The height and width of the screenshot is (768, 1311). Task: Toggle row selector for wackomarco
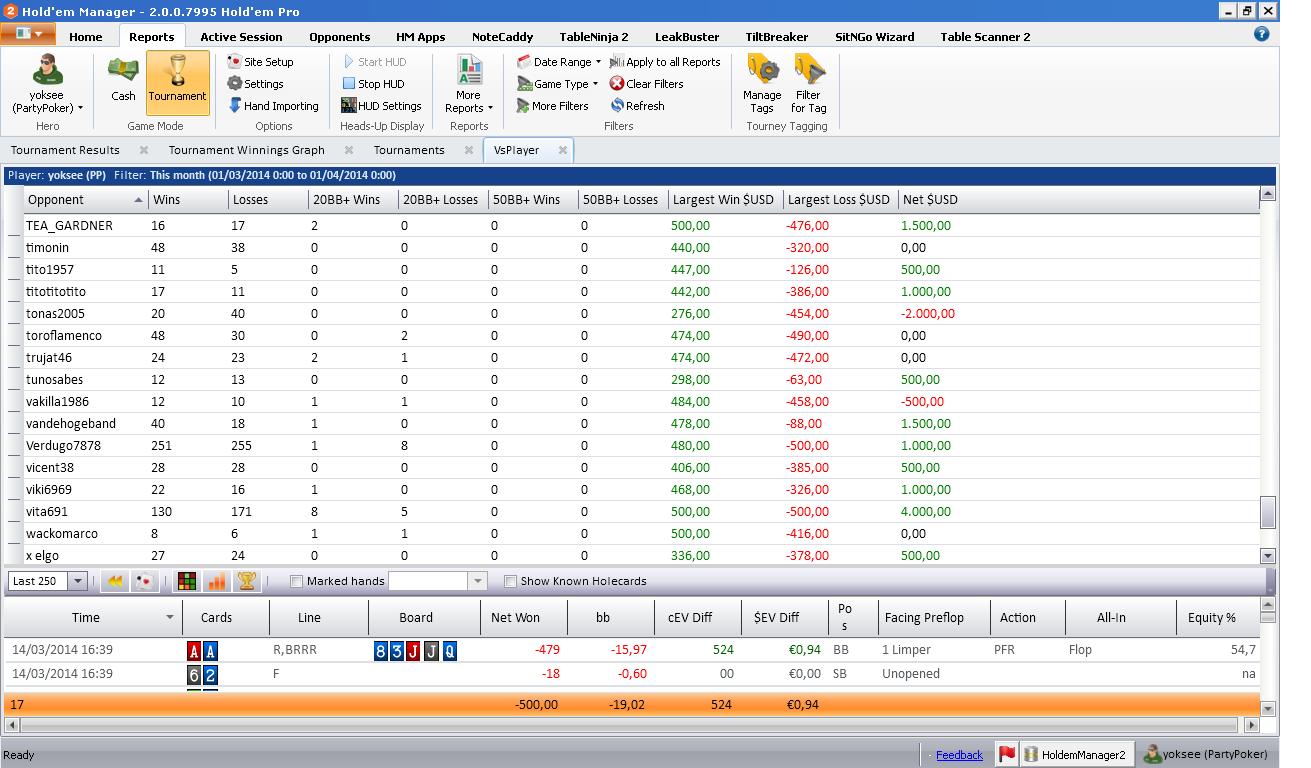[14, 534]
